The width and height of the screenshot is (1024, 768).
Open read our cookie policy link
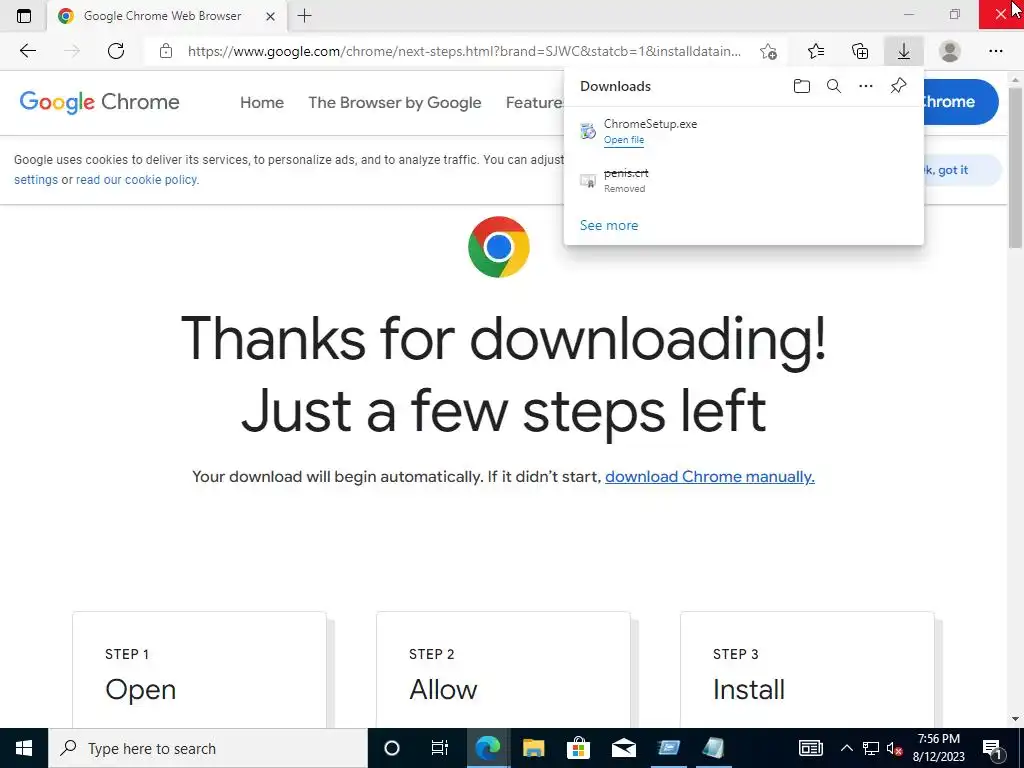(136, 180)
